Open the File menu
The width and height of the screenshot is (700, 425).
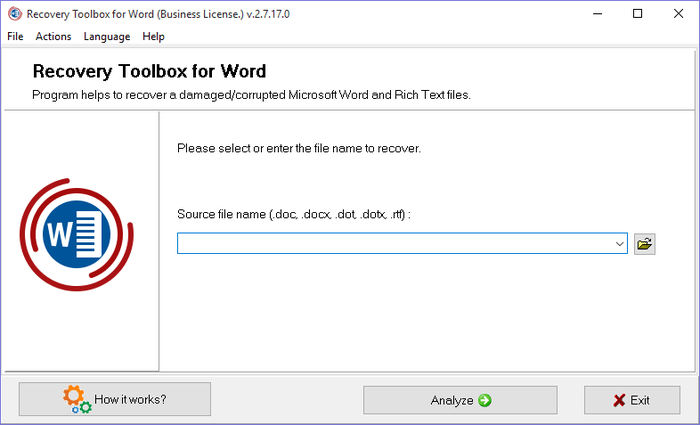click(15, 37)
